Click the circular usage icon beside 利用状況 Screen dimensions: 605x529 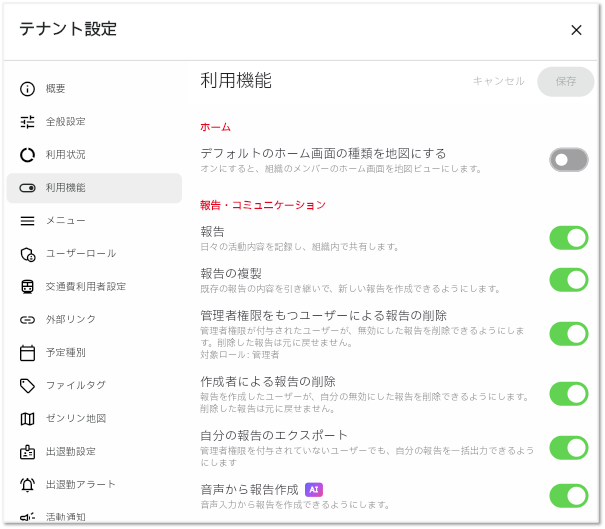pyautogui.click(x=27, y=155)
